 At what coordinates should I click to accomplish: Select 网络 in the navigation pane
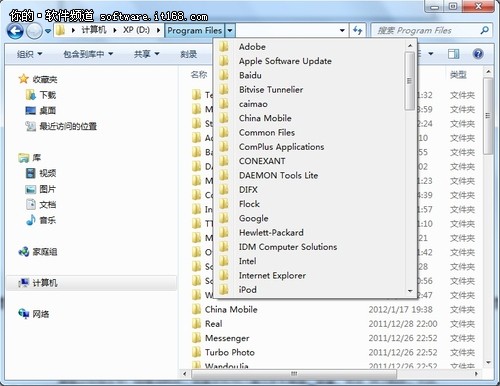pyautogui.click(x=34, y=314)
